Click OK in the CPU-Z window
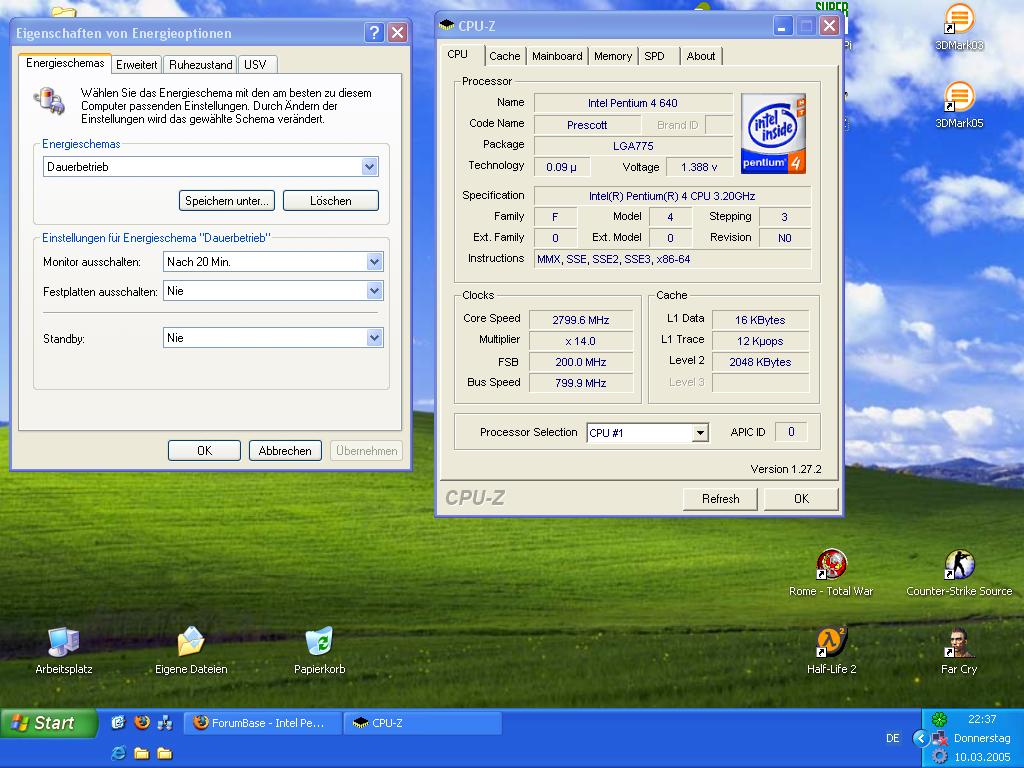The image size is (1024, 768). 801,499
